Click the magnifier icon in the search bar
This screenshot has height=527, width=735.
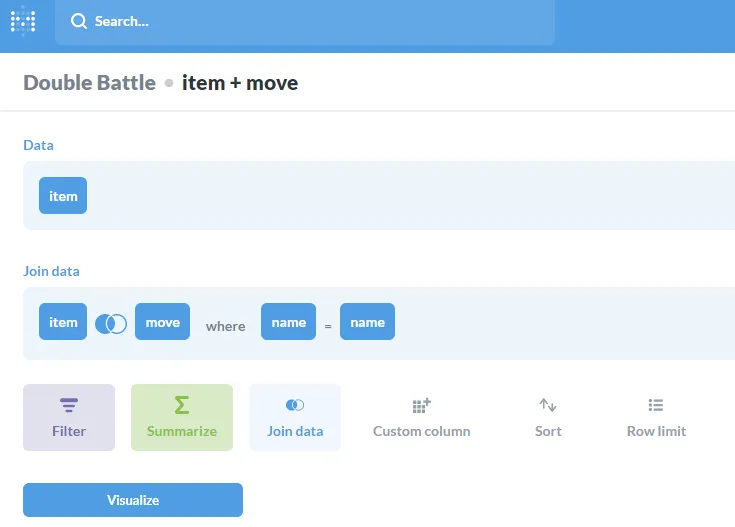(x=79, y=21)
